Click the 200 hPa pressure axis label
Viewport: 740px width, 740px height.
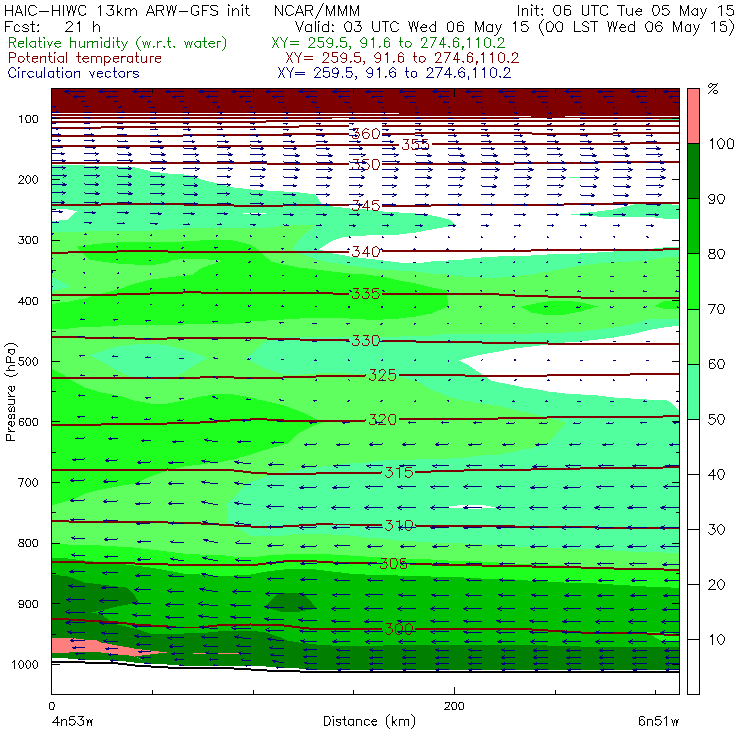click(x=28, y=179)
